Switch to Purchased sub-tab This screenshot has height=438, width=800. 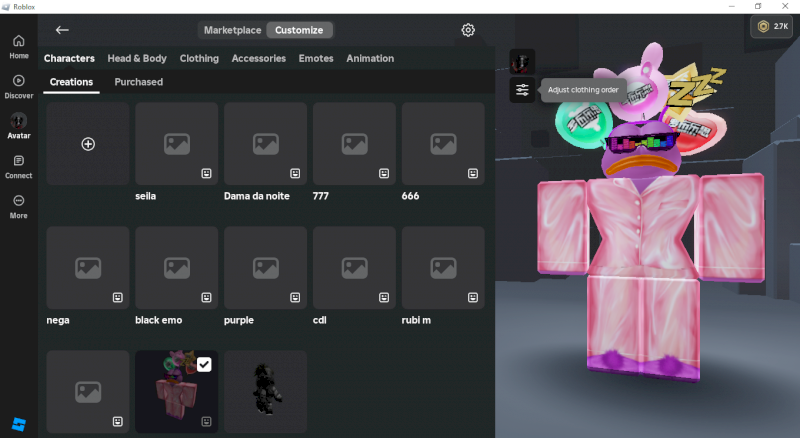pyautogui.click(x=138, y=82)
